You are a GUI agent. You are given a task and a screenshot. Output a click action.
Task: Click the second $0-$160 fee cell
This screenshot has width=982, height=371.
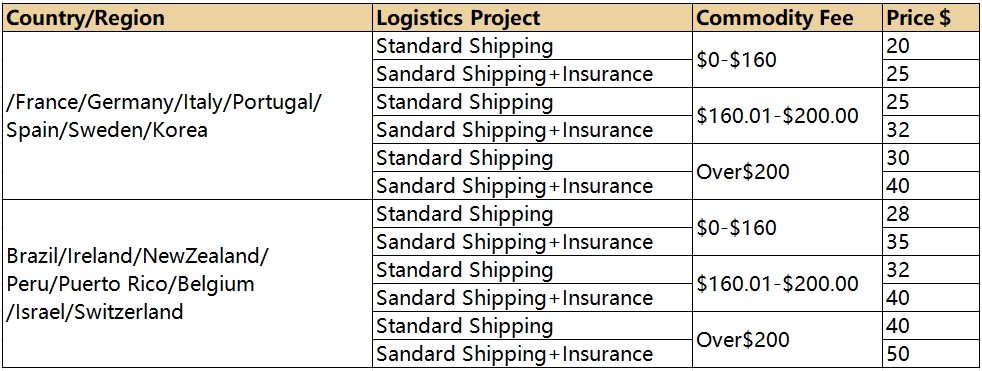(788, 228)
